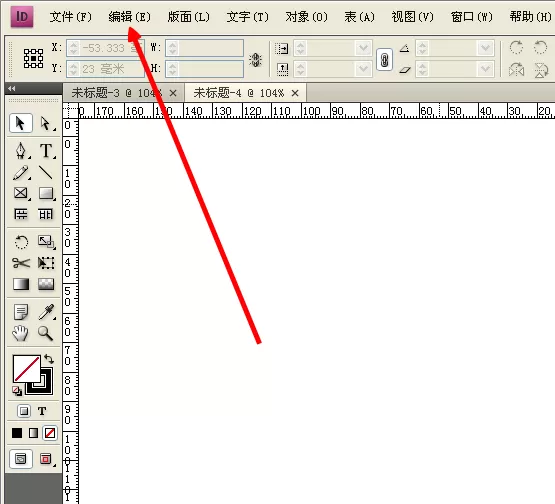Open the 版面(L) menu
555x504 pixels.
(189, 17)
